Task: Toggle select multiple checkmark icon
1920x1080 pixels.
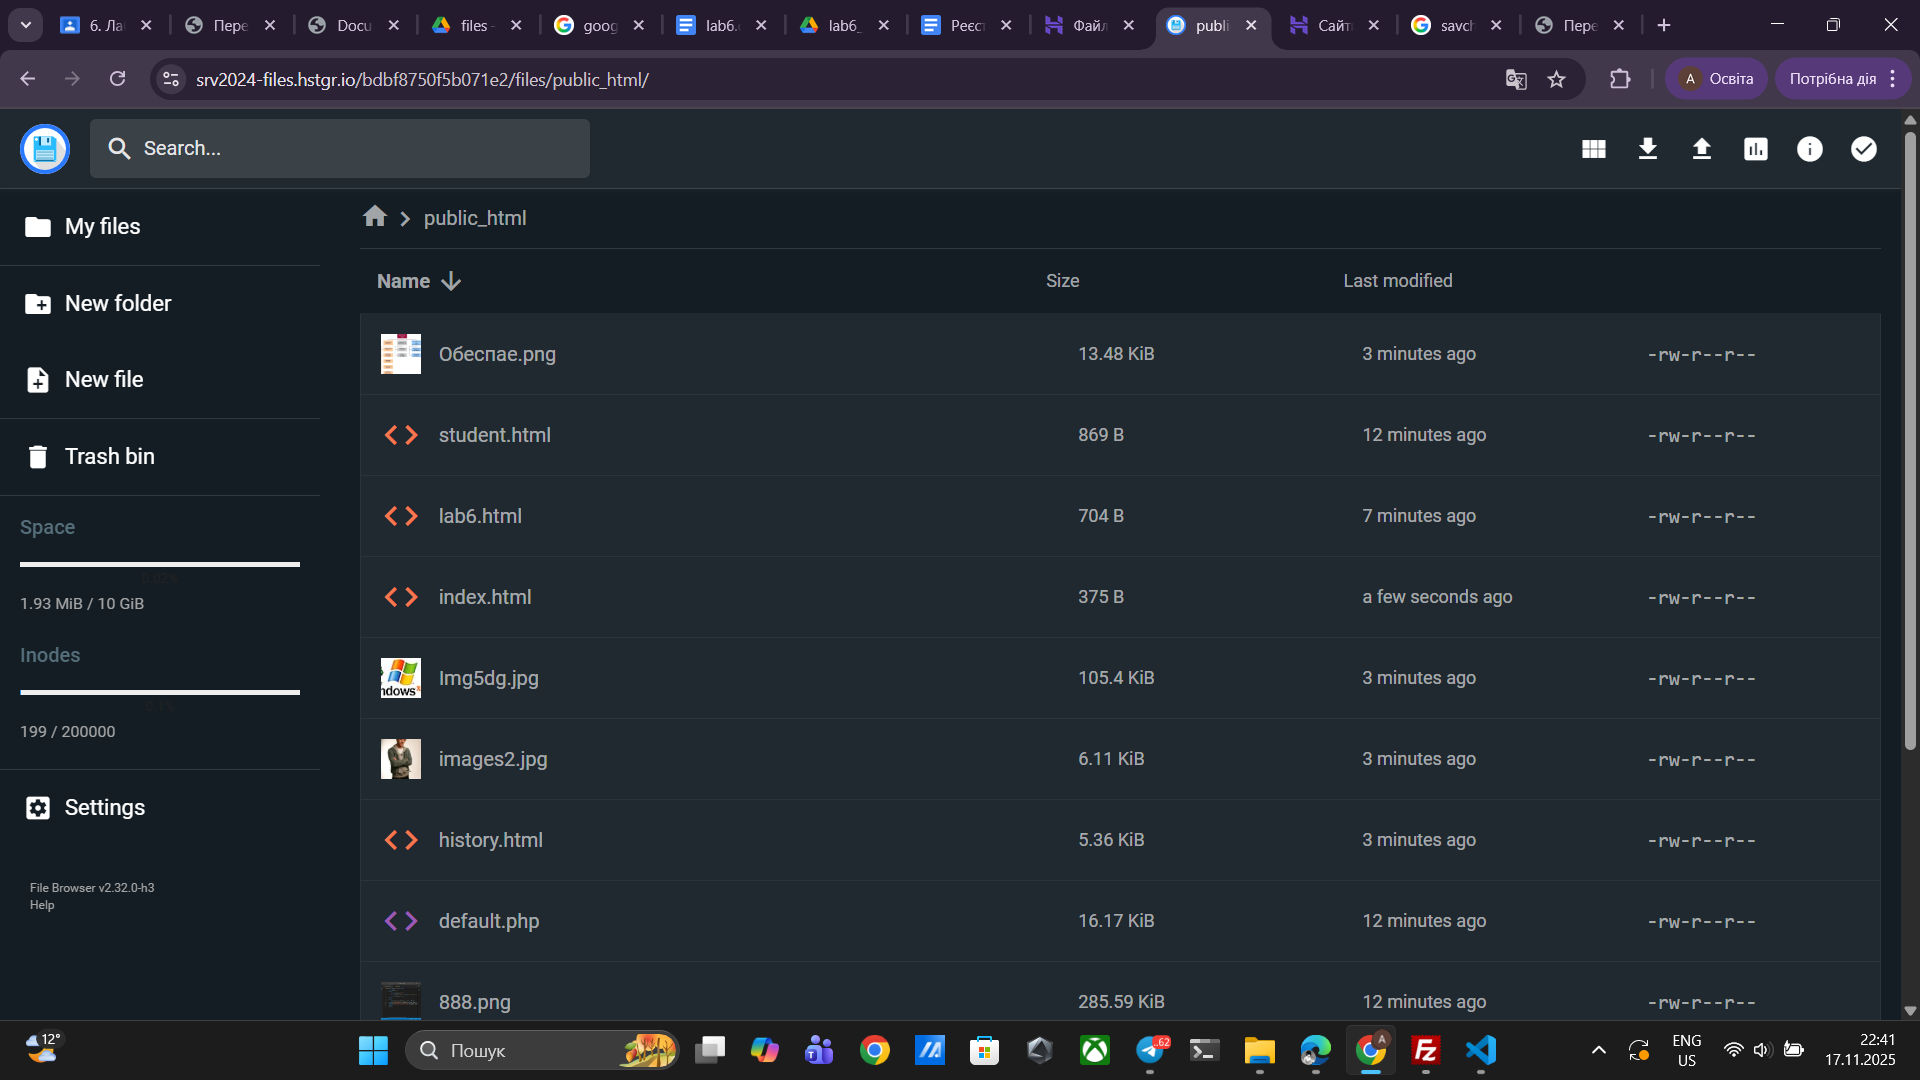Action: click(1863, 149)
